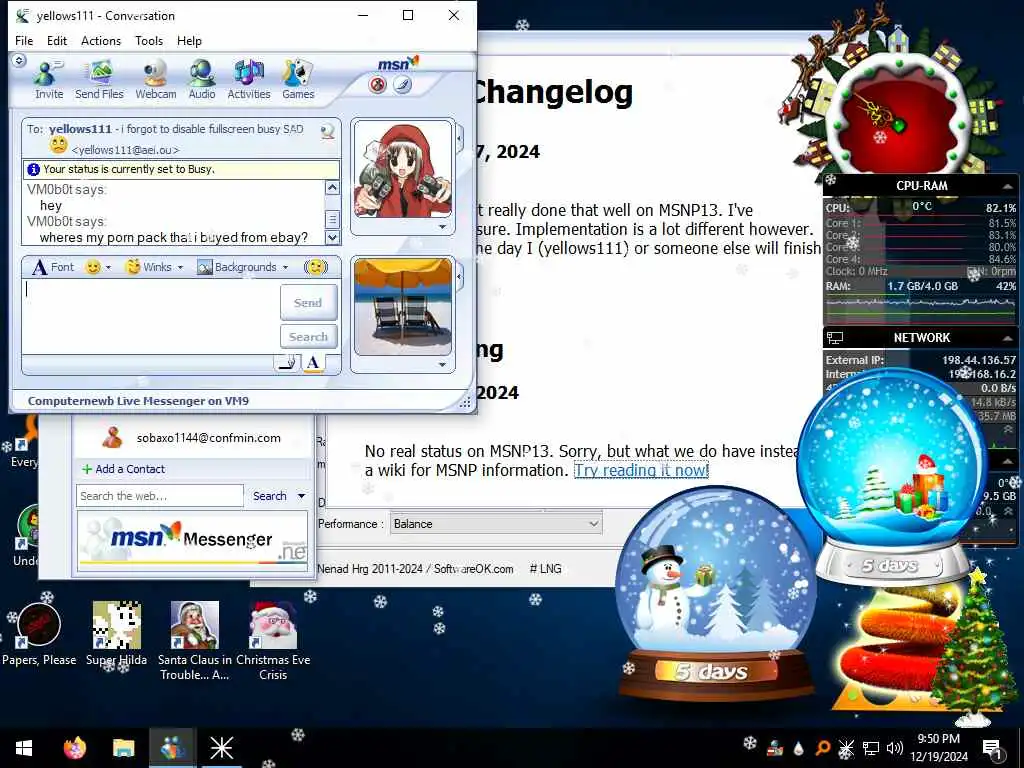Open the Send Files tool
Image resolution: width=1024 pixels, height=768 pixels.
click(x=99, y=80)
